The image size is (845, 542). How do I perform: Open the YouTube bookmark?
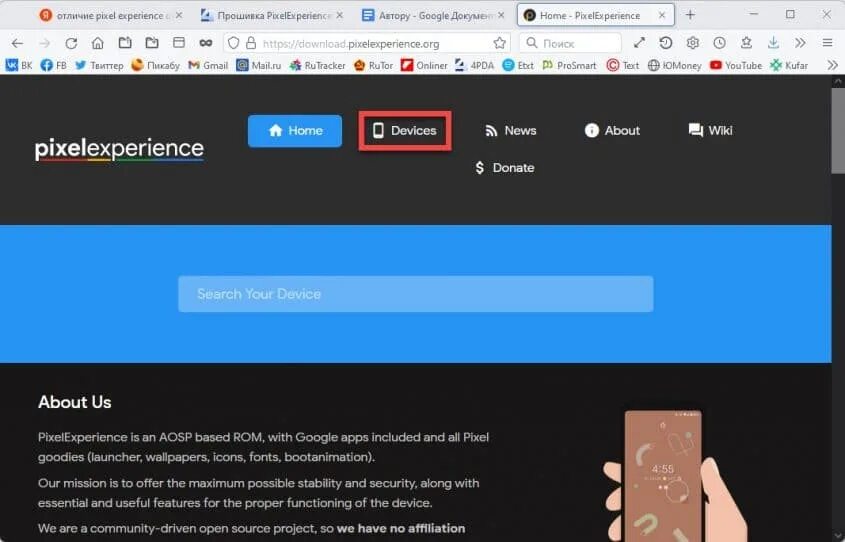(736, 65)
